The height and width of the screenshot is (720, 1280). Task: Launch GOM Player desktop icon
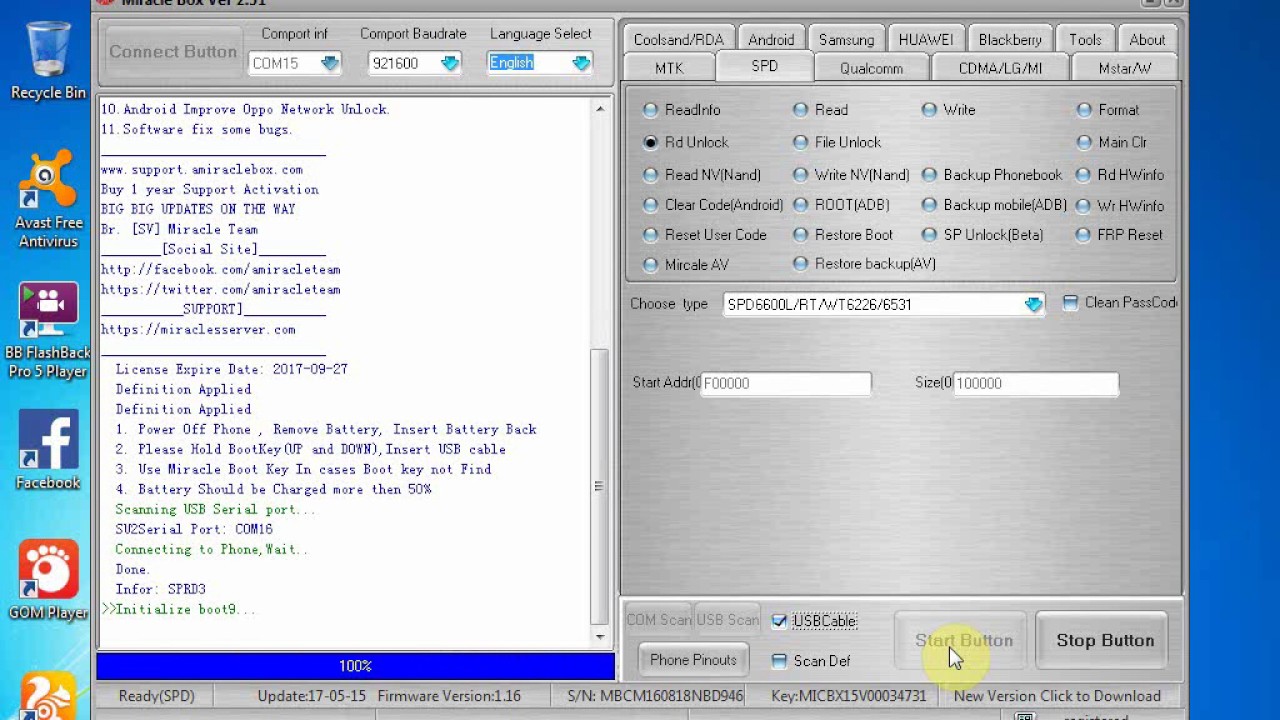pos(48,581)
